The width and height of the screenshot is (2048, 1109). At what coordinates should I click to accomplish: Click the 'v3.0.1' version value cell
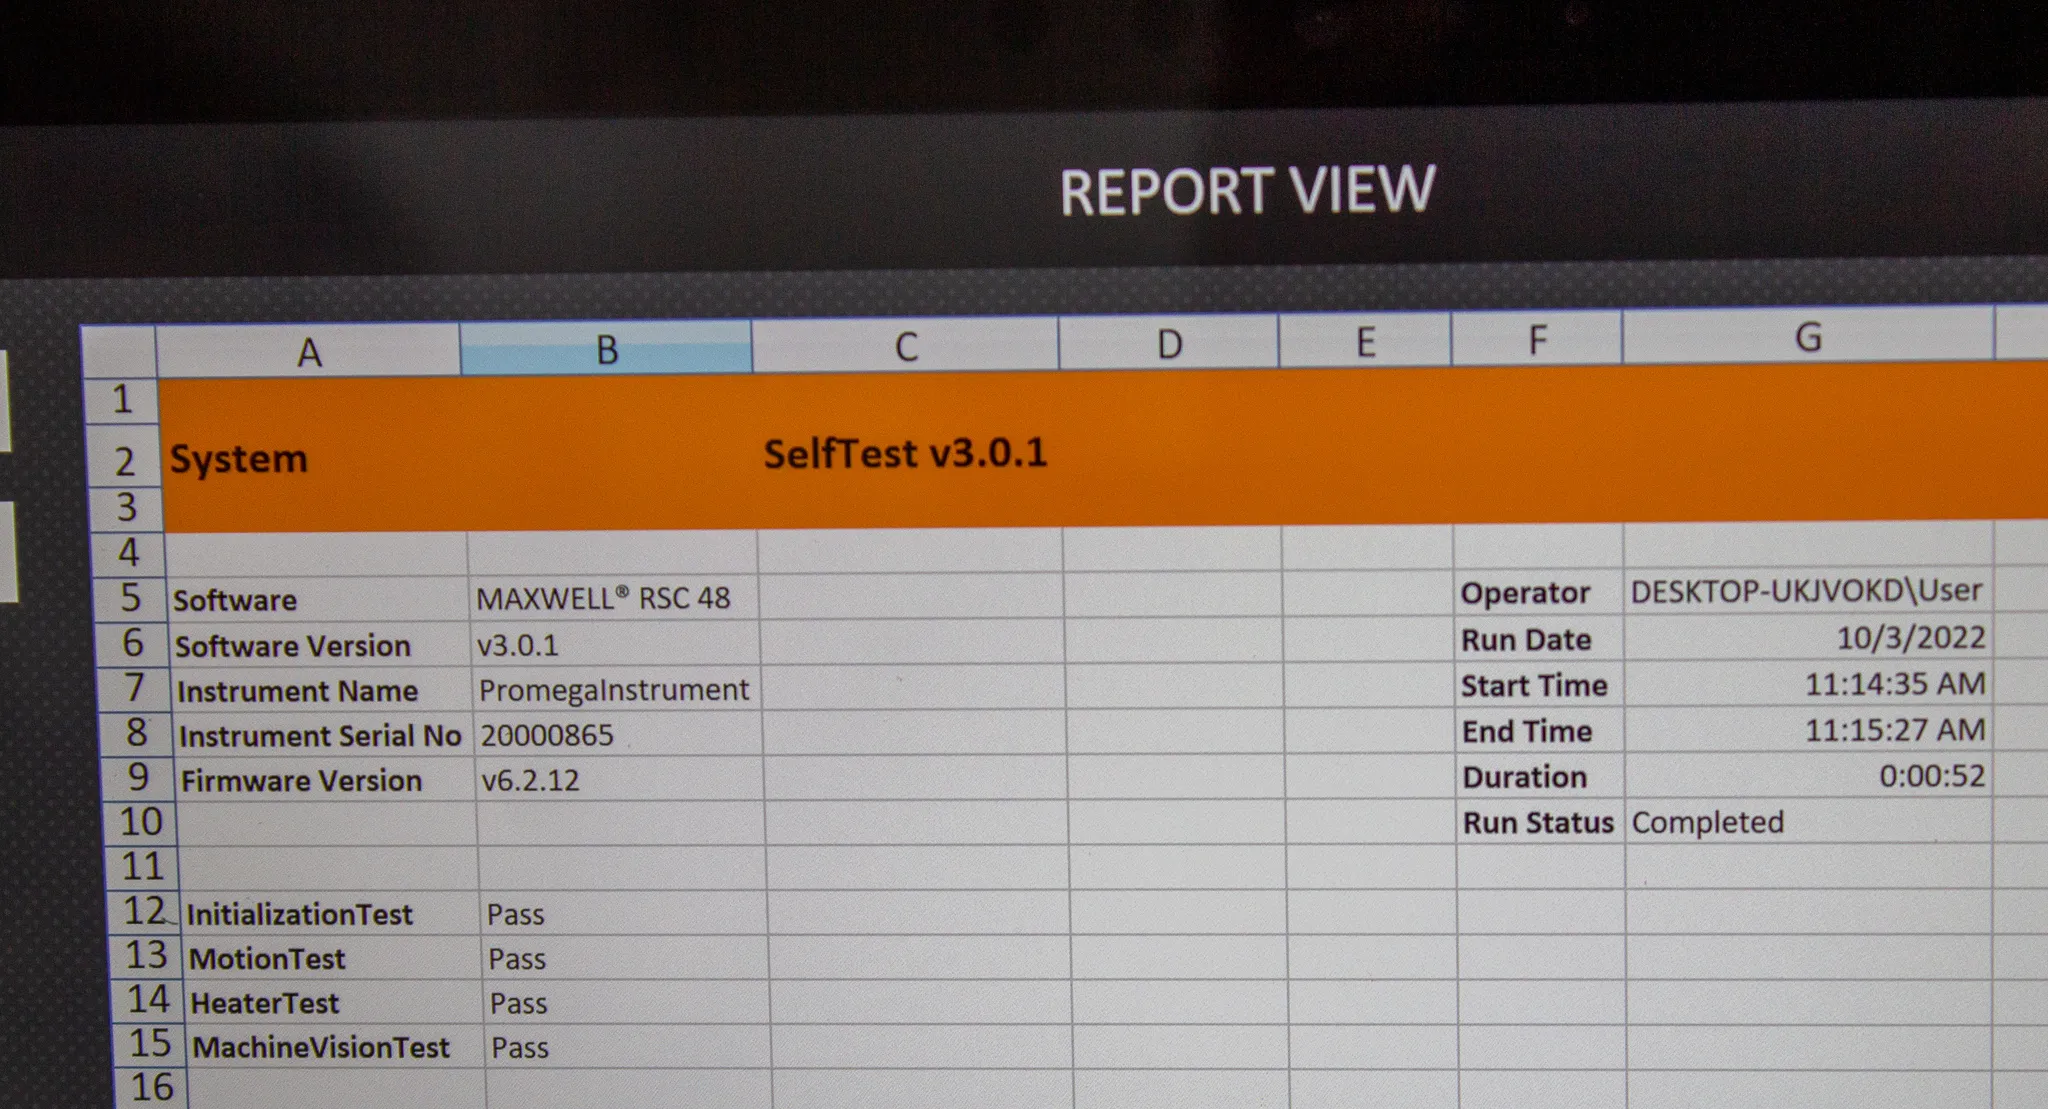pos(615,644)
